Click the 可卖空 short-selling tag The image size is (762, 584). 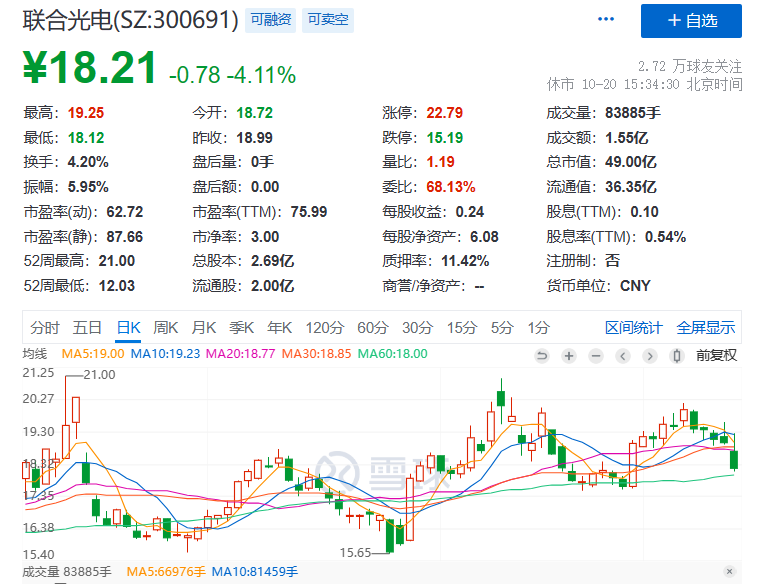pos(328,20)
